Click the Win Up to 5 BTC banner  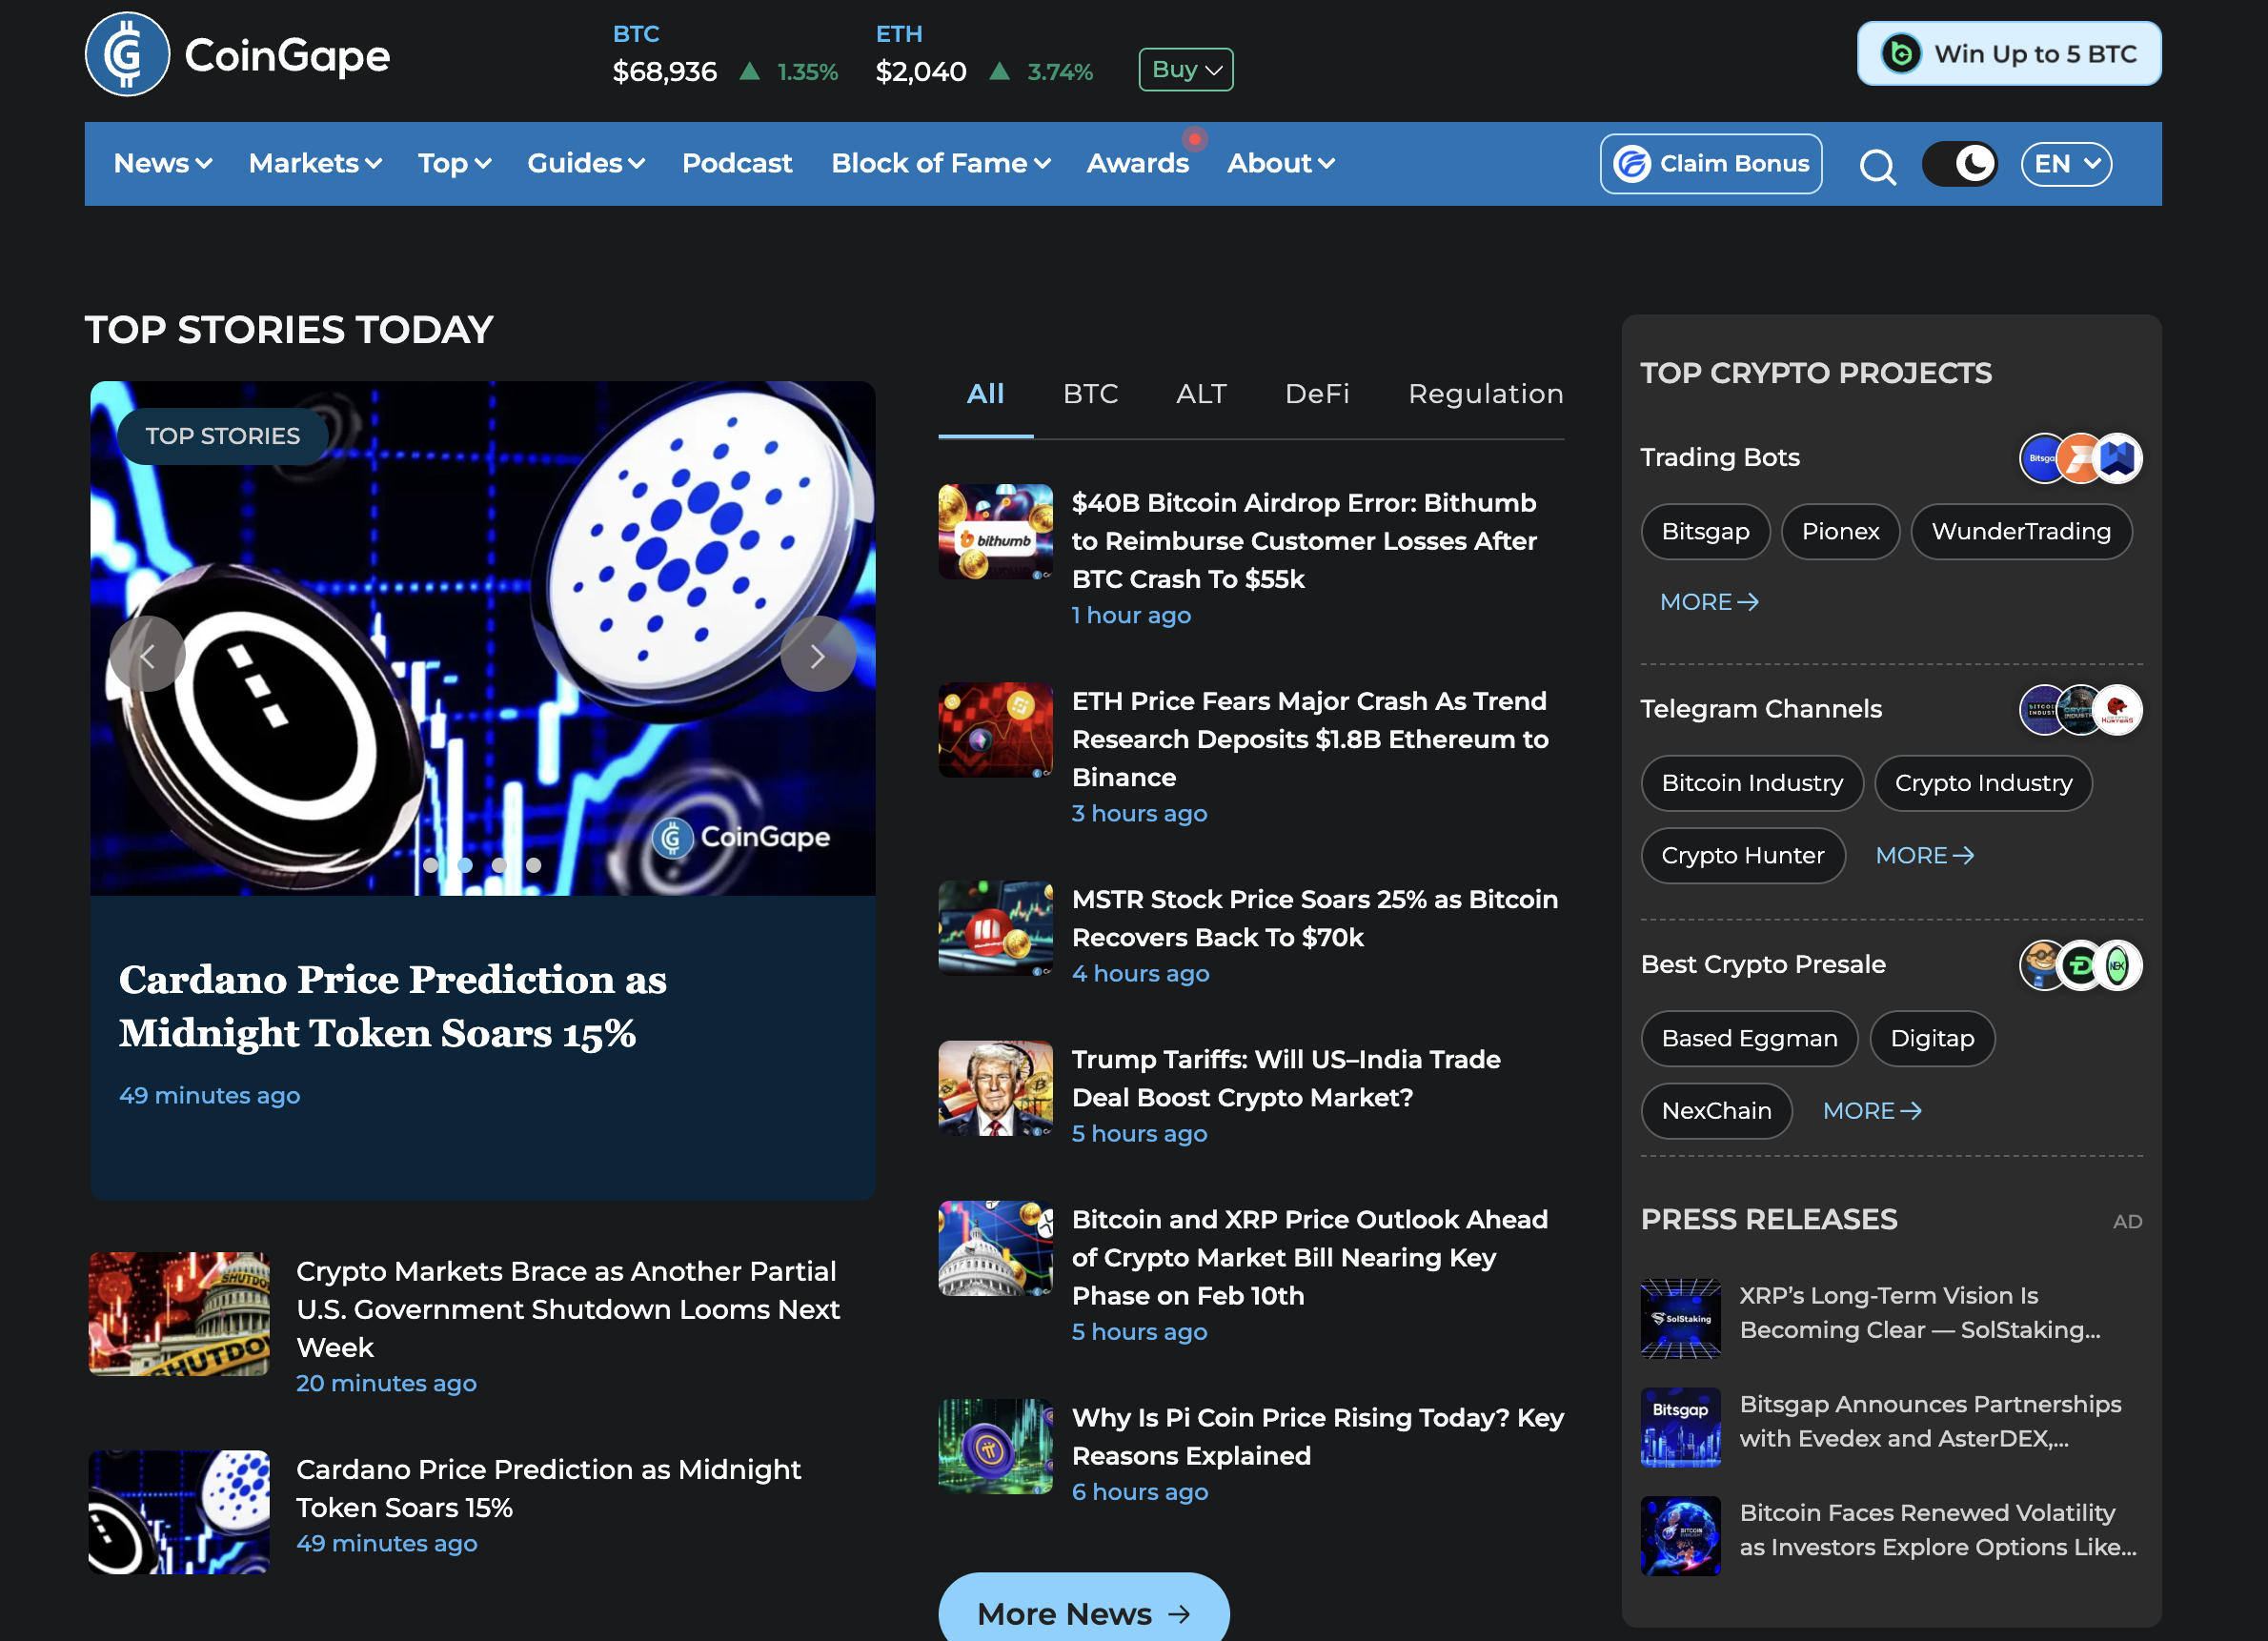tap(2008, 54)
